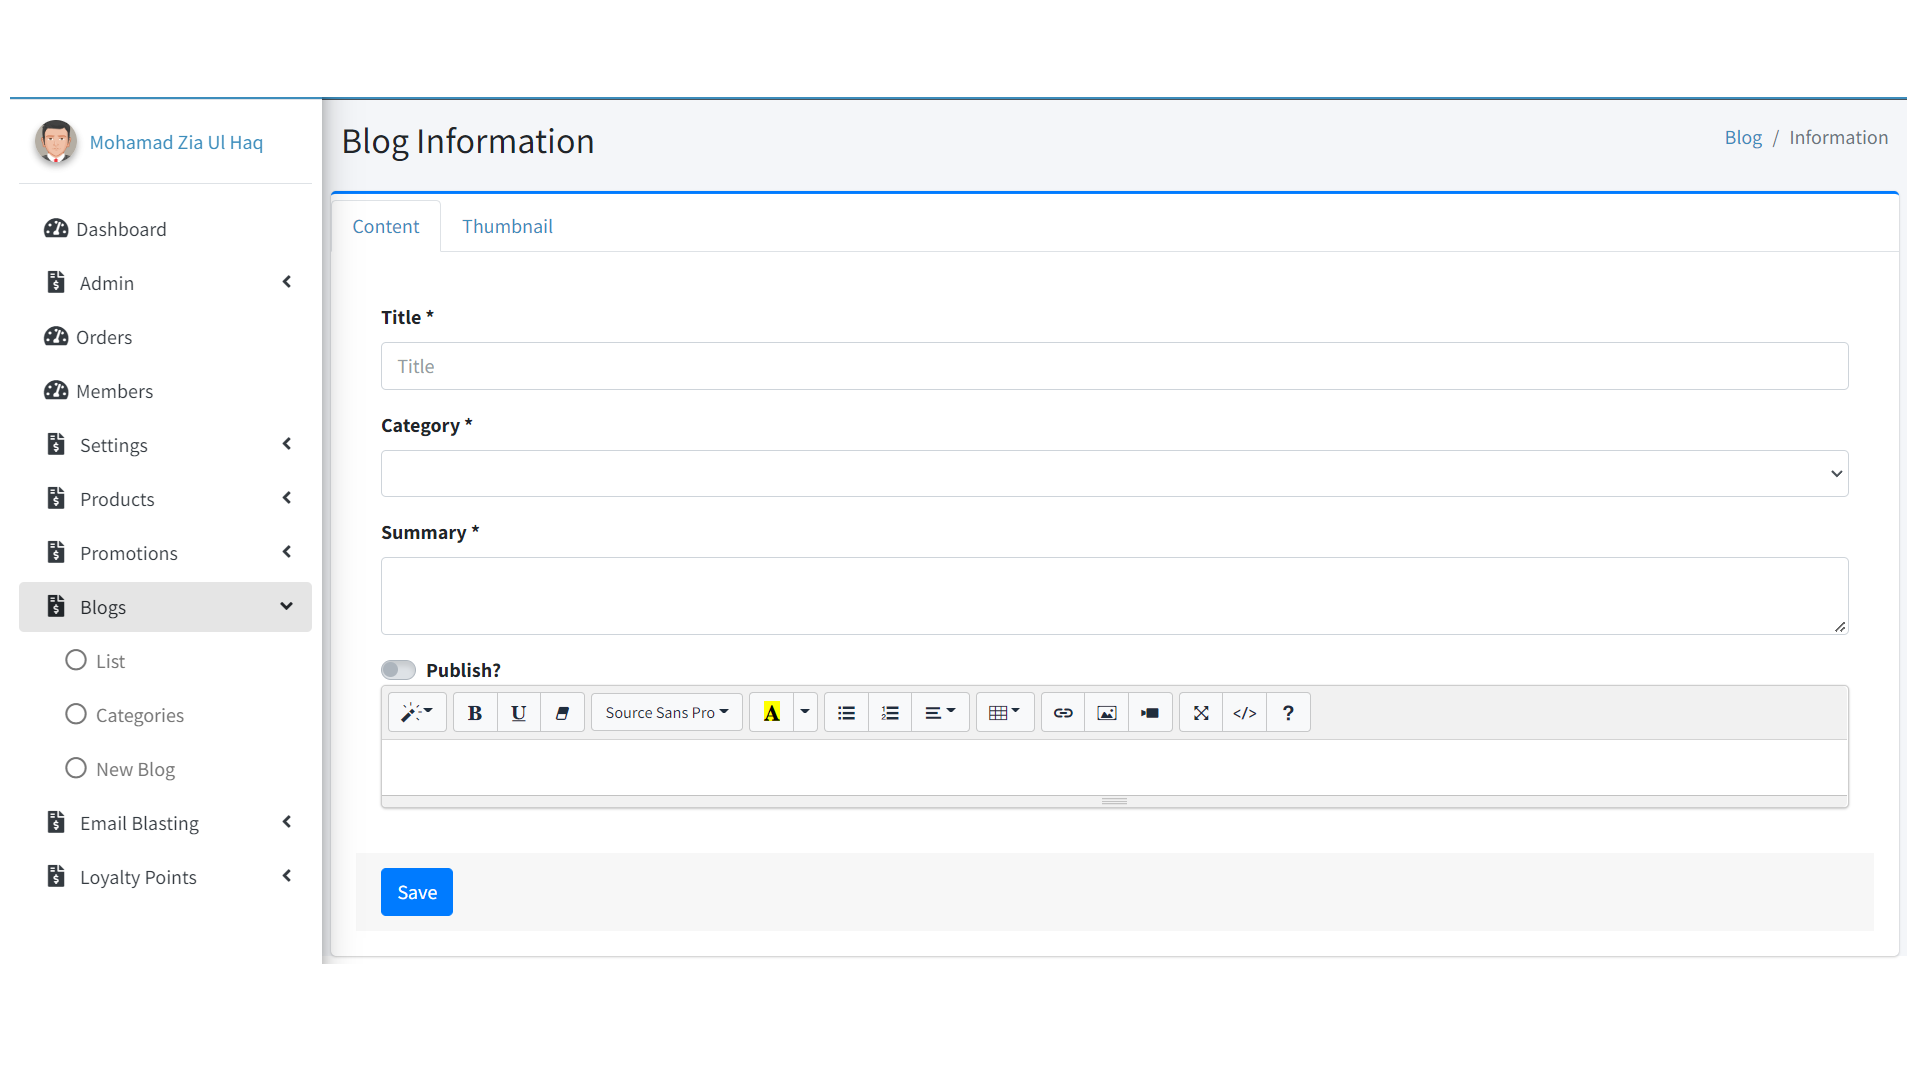1920x1080 pixels.
Task: Switch editor to code view
Action: coord(1244,713)
